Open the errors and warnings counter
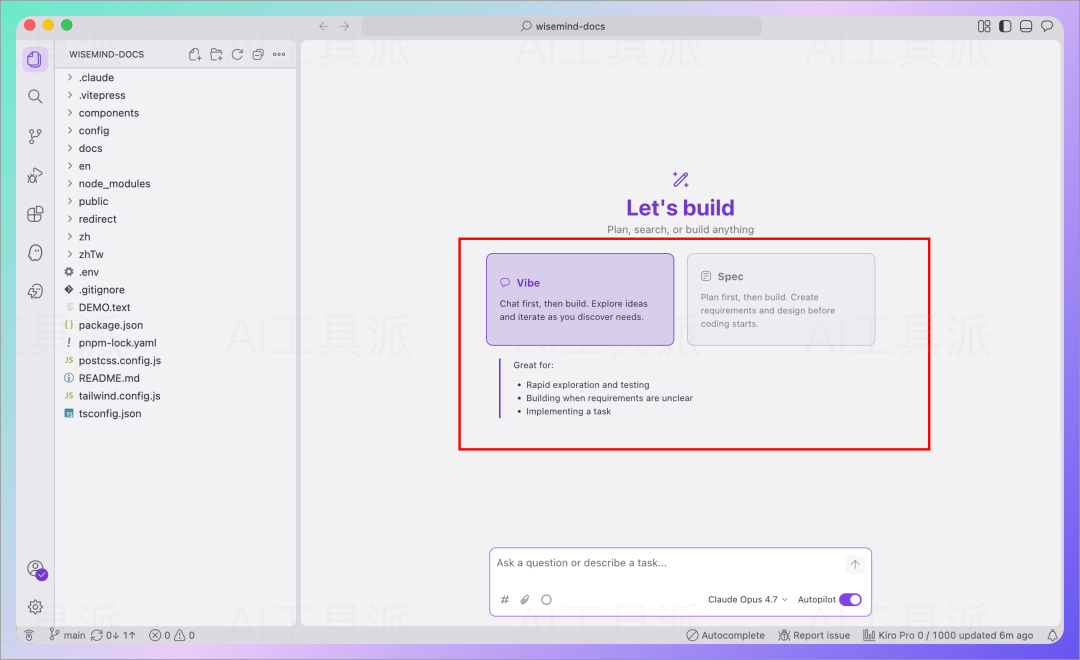The height and width of the screenshot is (660, 1080). (x=172, y=635)
